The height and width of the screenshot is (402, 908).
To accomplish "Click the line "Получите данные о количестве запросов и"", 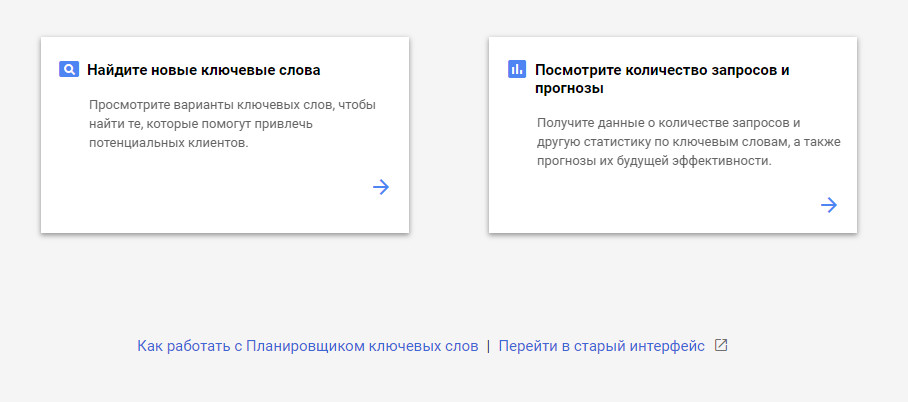I will [669, 123].
